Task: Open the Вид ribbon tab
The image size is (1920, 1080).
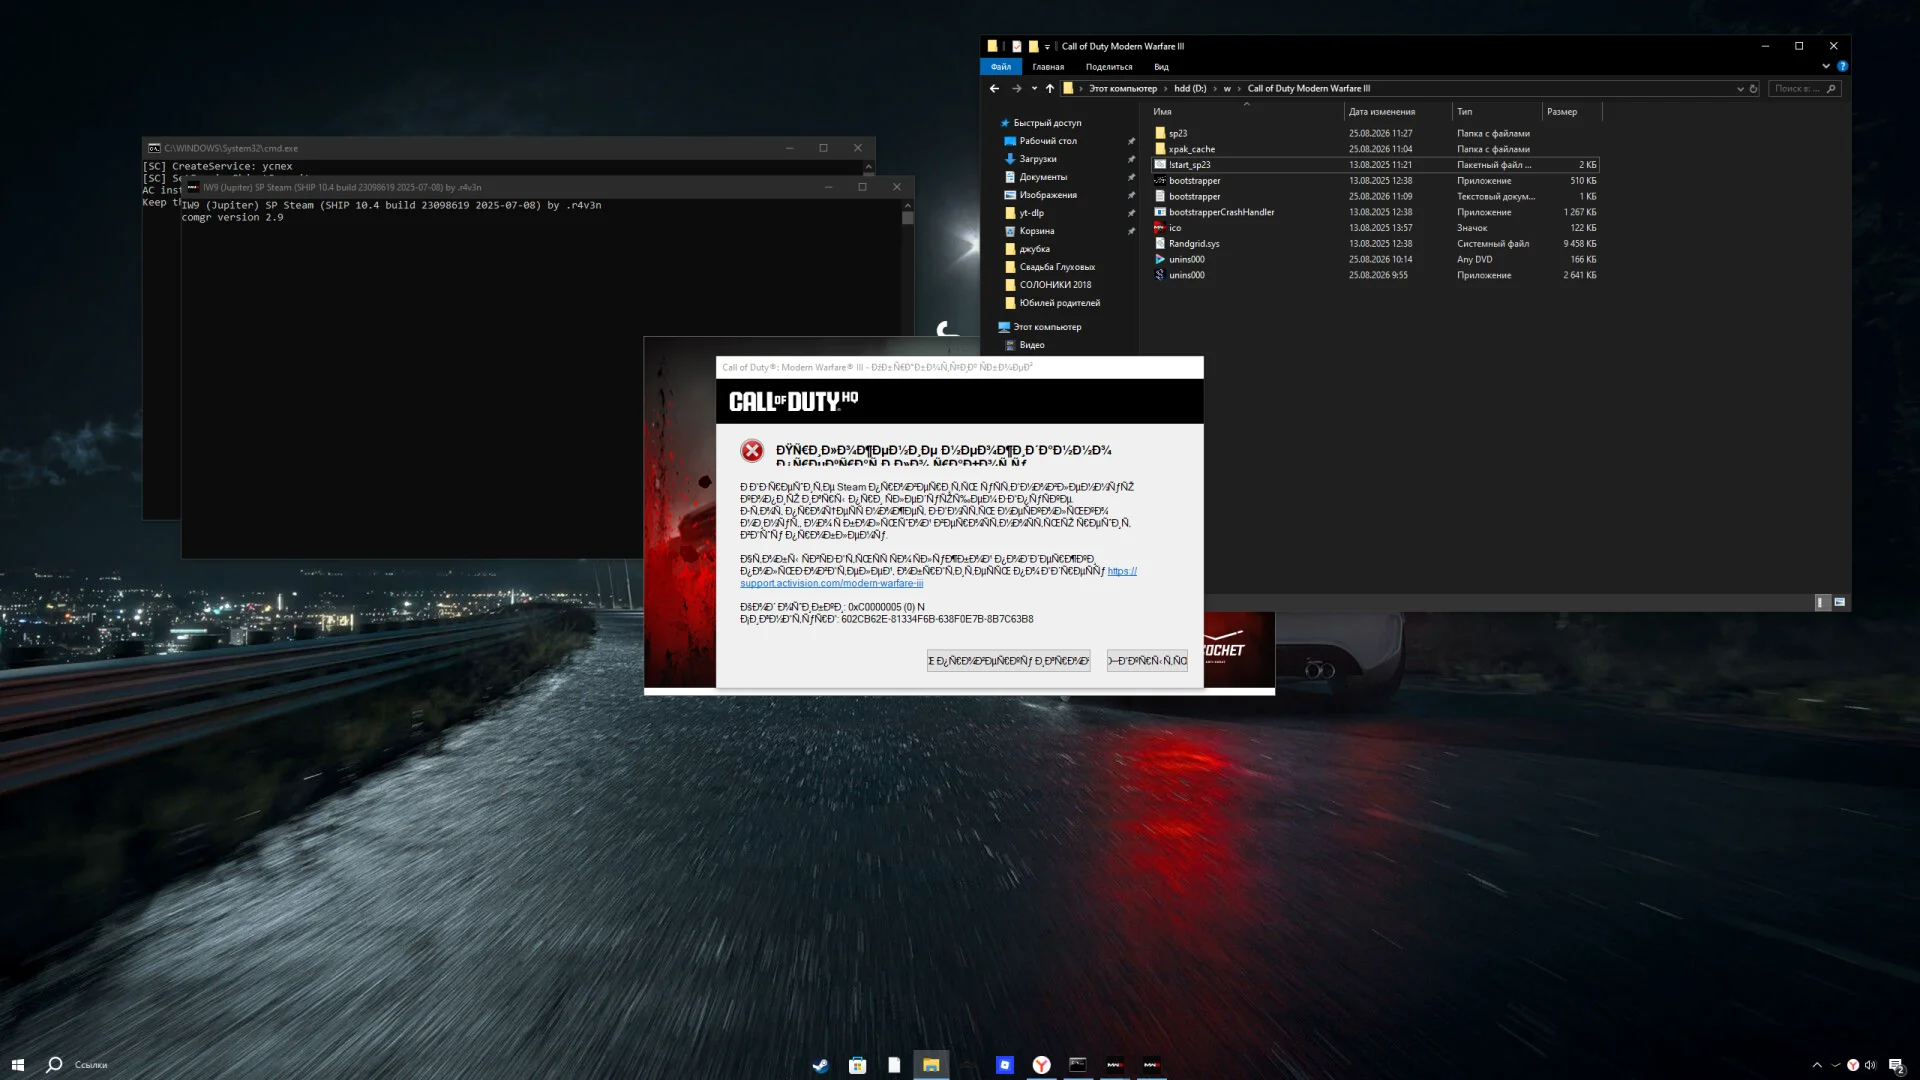Action: click(1161, 67)
